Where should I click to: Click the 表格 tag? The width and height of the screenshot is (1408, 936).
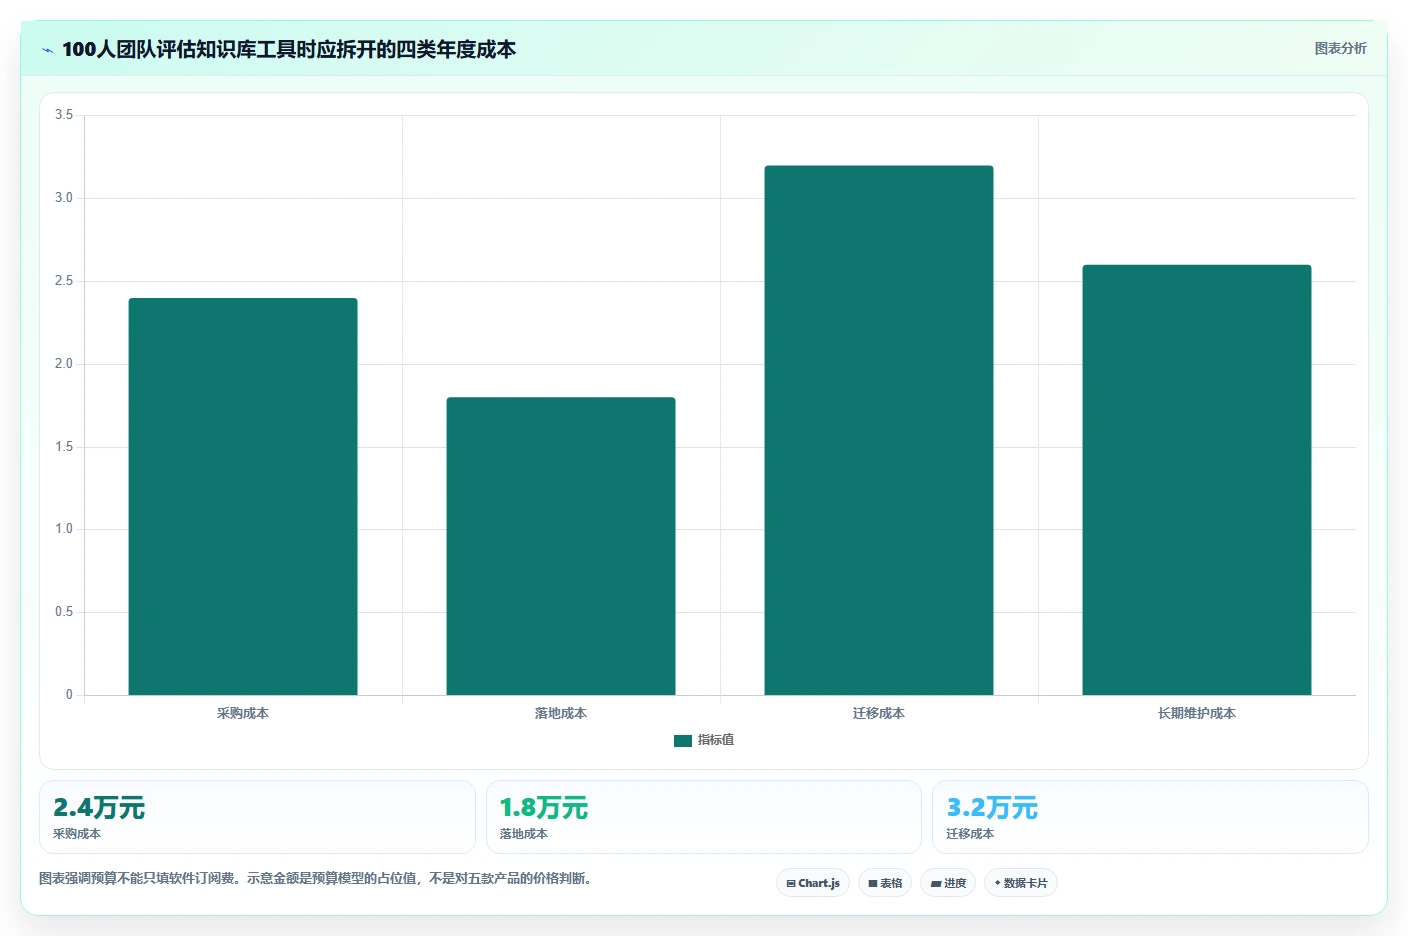point(885,883)
